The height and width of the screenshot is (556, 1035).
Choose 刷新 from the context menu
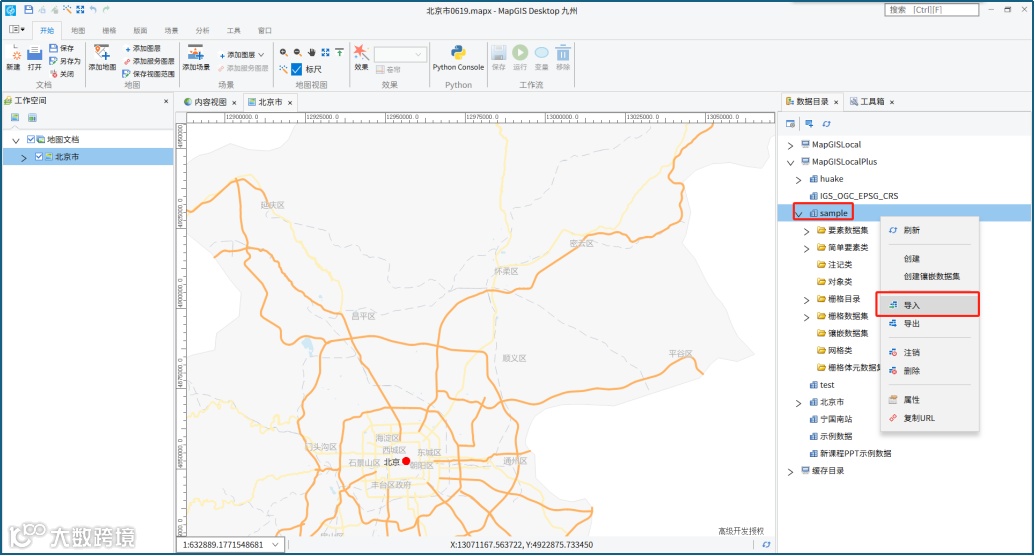[x=928, y=230]
